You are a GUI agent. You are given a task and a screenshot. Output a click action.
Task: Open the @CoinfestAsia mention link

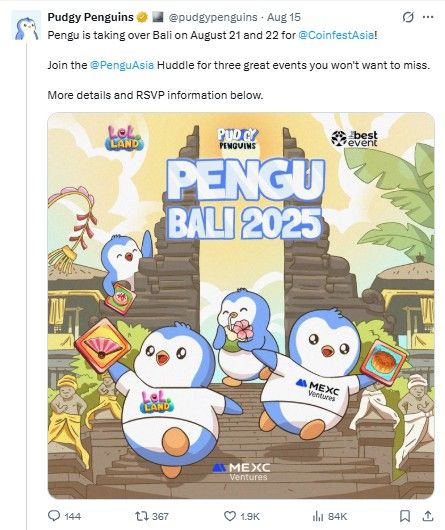[x=336, y=35]
